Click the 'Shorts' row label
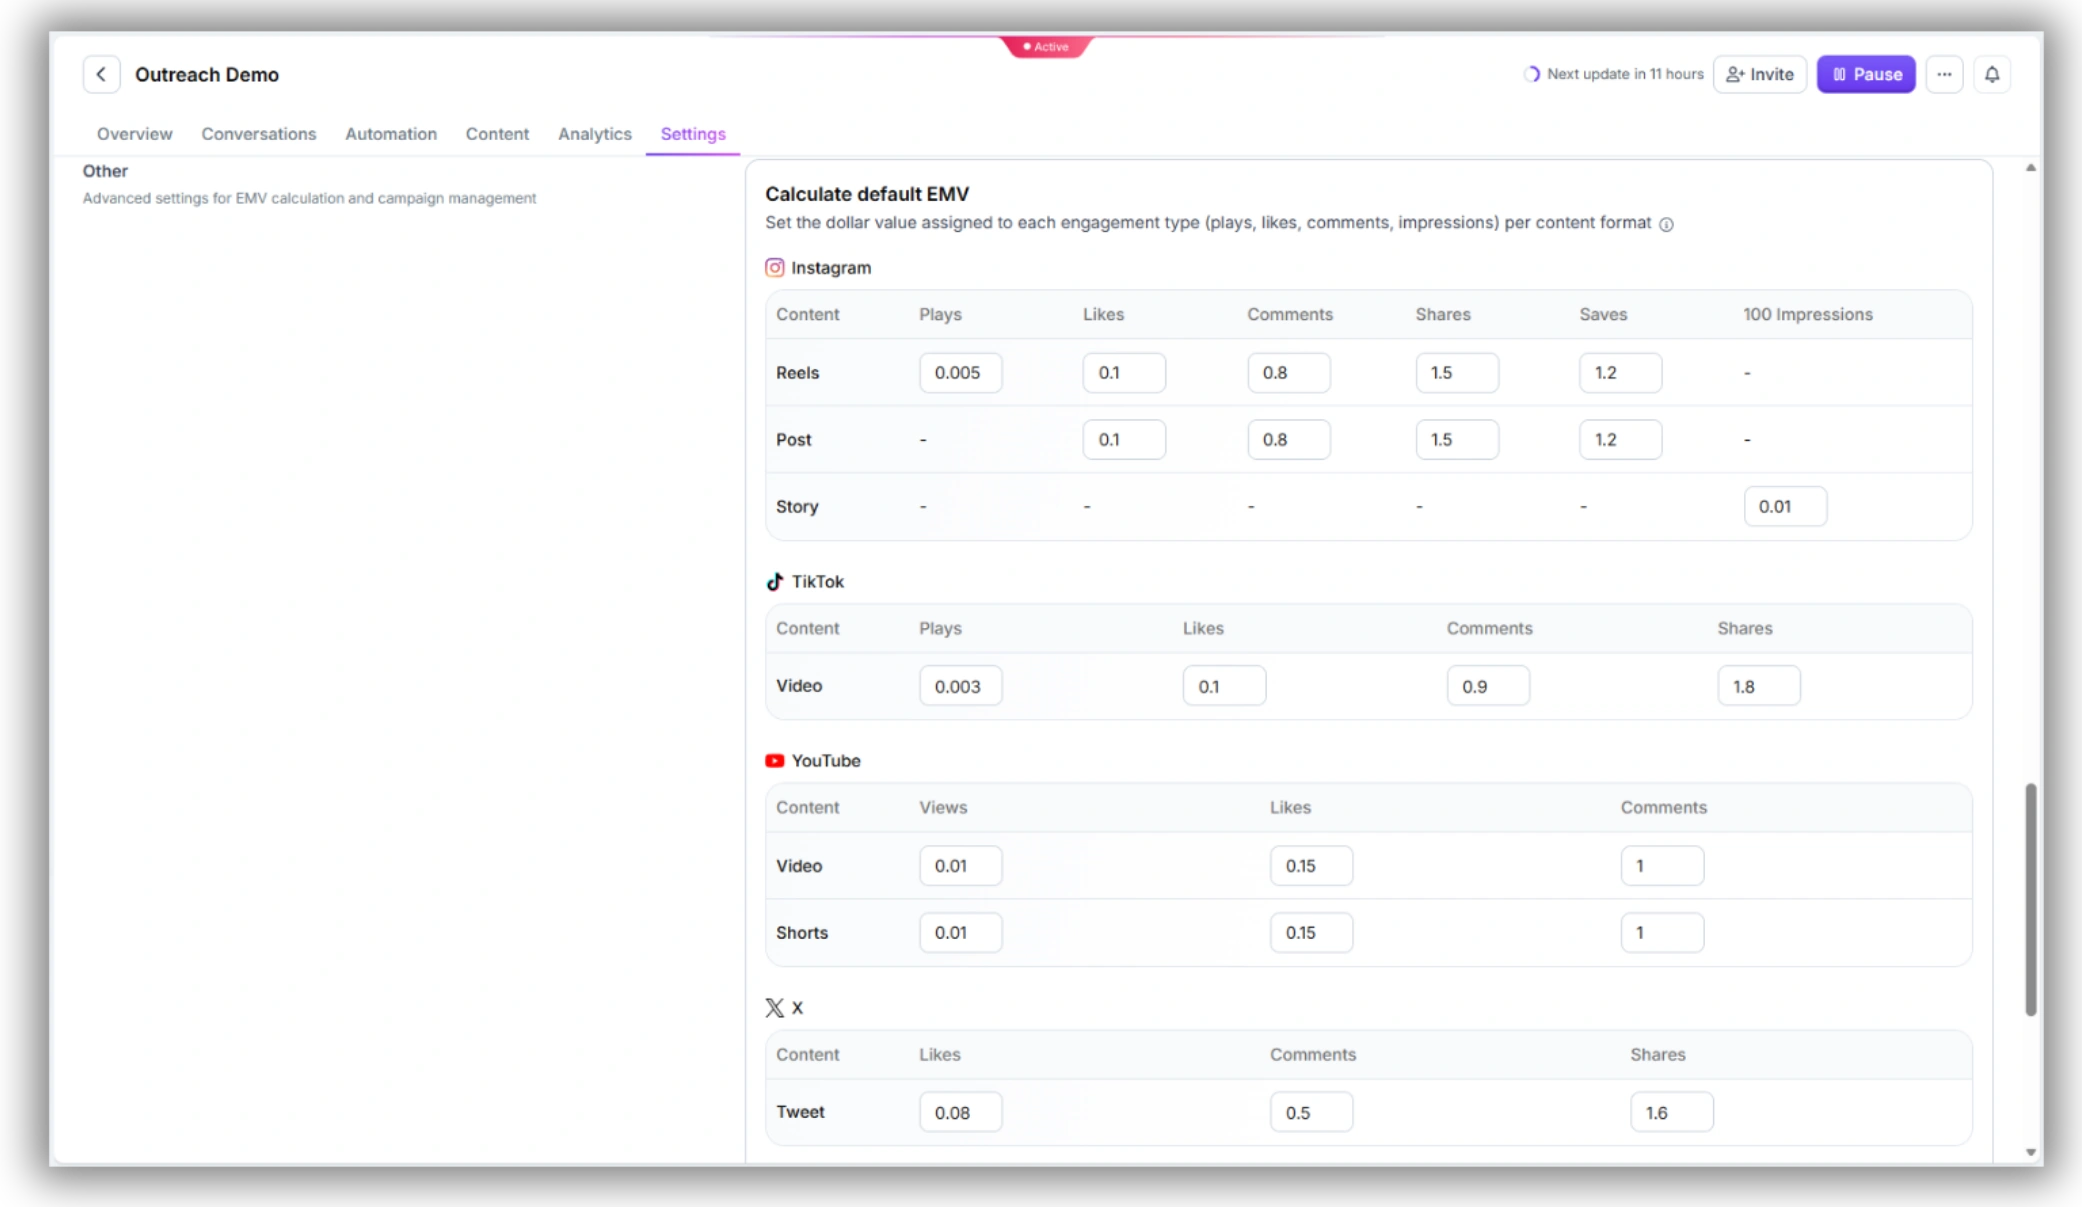 (802, 933)
